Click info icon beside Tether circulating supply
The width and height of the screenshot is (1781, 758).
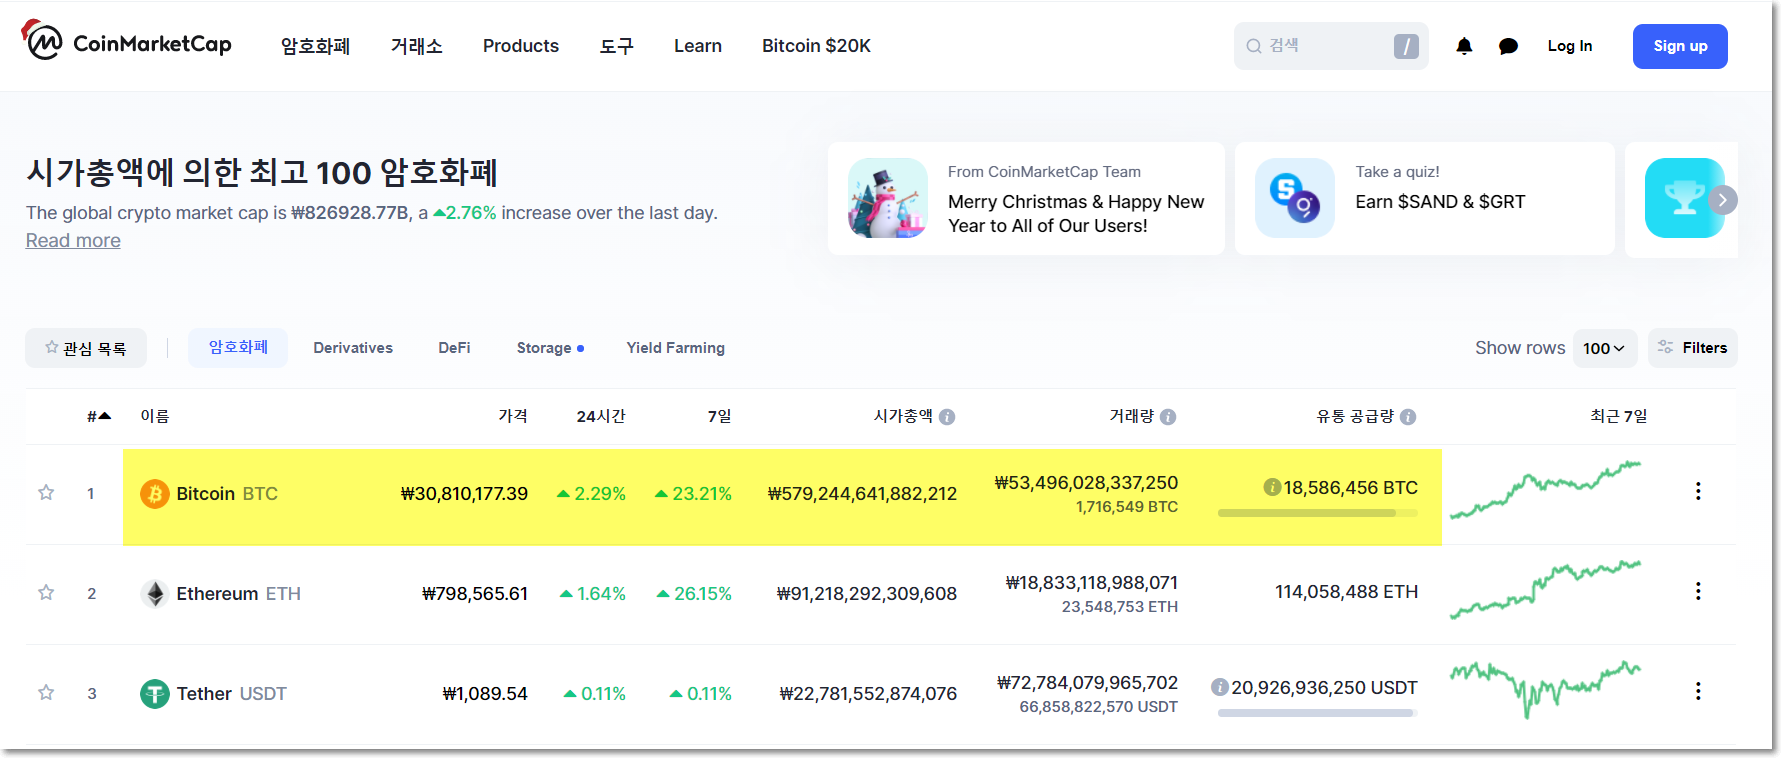tap(1219, 687)
